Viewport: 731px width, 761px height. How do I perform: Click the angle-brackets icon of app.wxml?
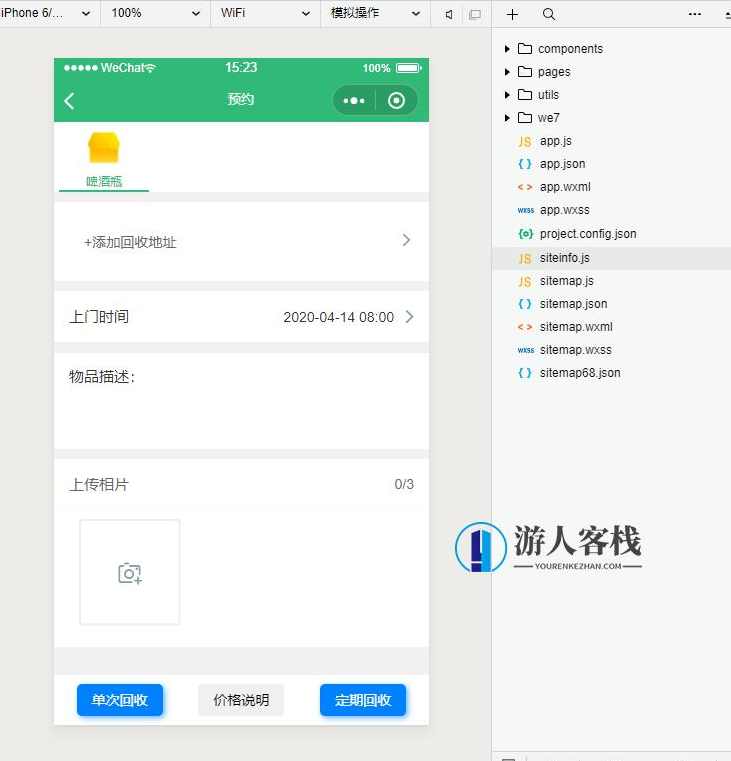click(525, 187)
